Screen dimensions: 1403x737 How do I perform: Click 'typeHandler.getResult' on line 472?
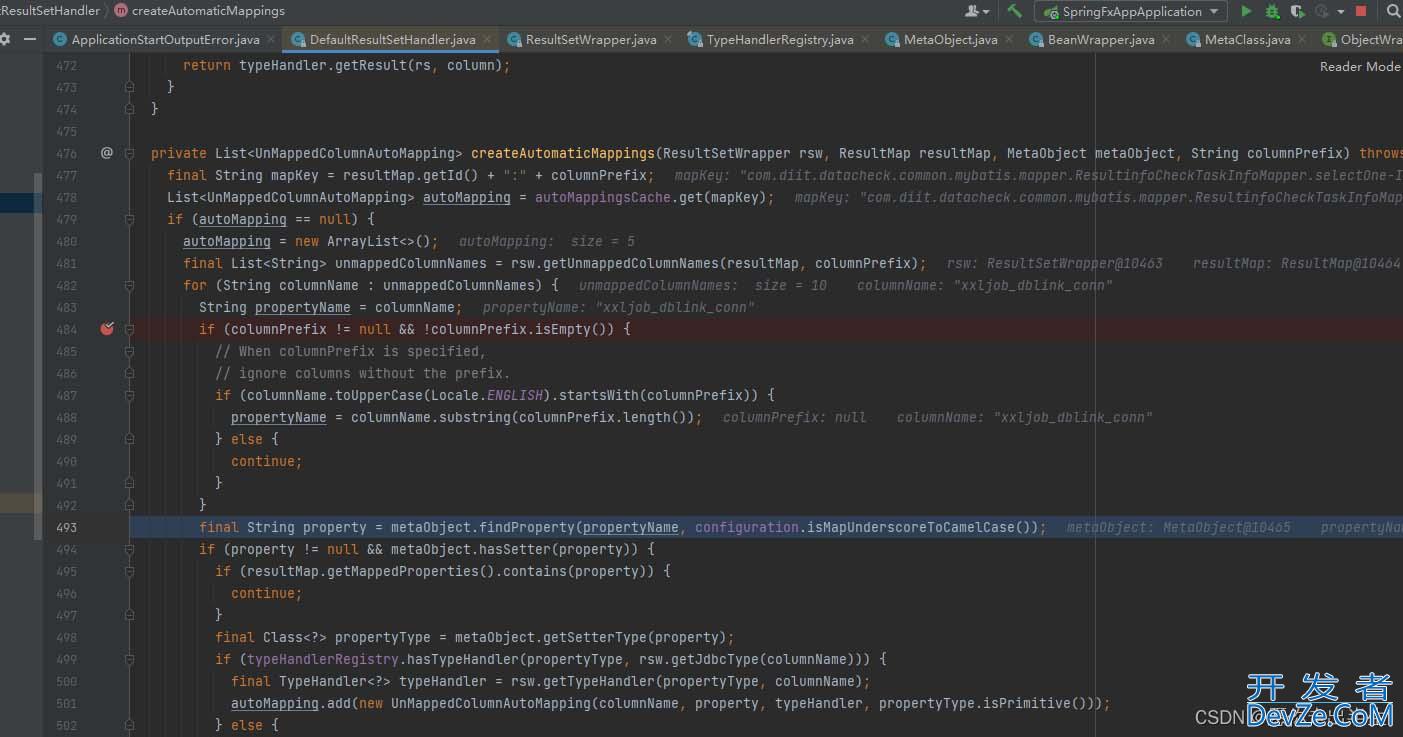pos(322,65)
